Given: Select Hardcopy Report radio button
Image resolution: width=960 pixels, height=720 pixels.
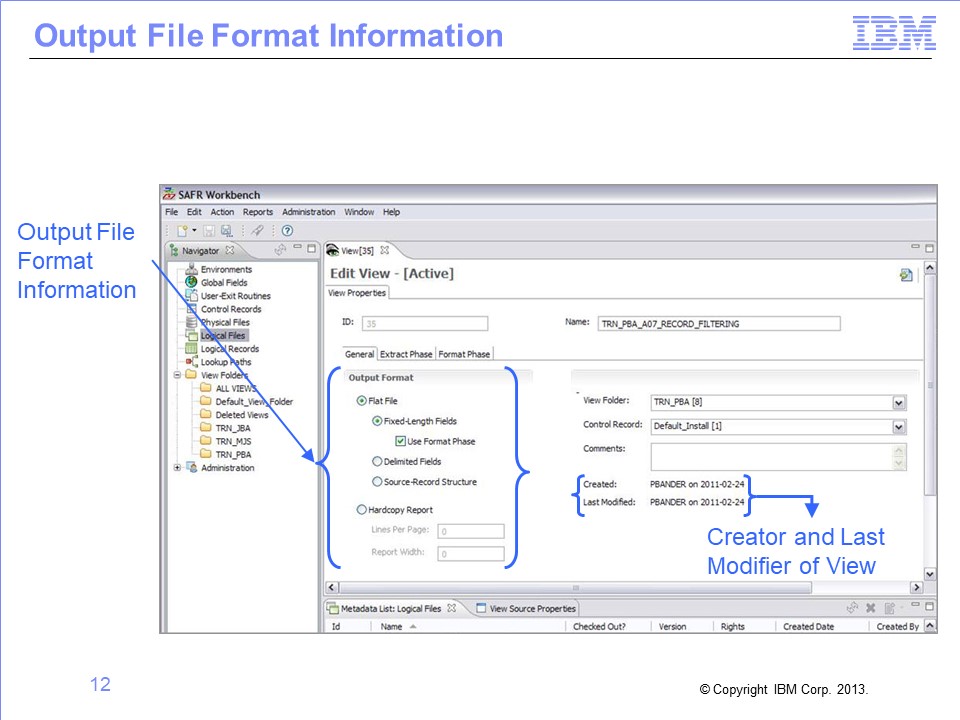Looking at the screenshot, I should (362, 509).
